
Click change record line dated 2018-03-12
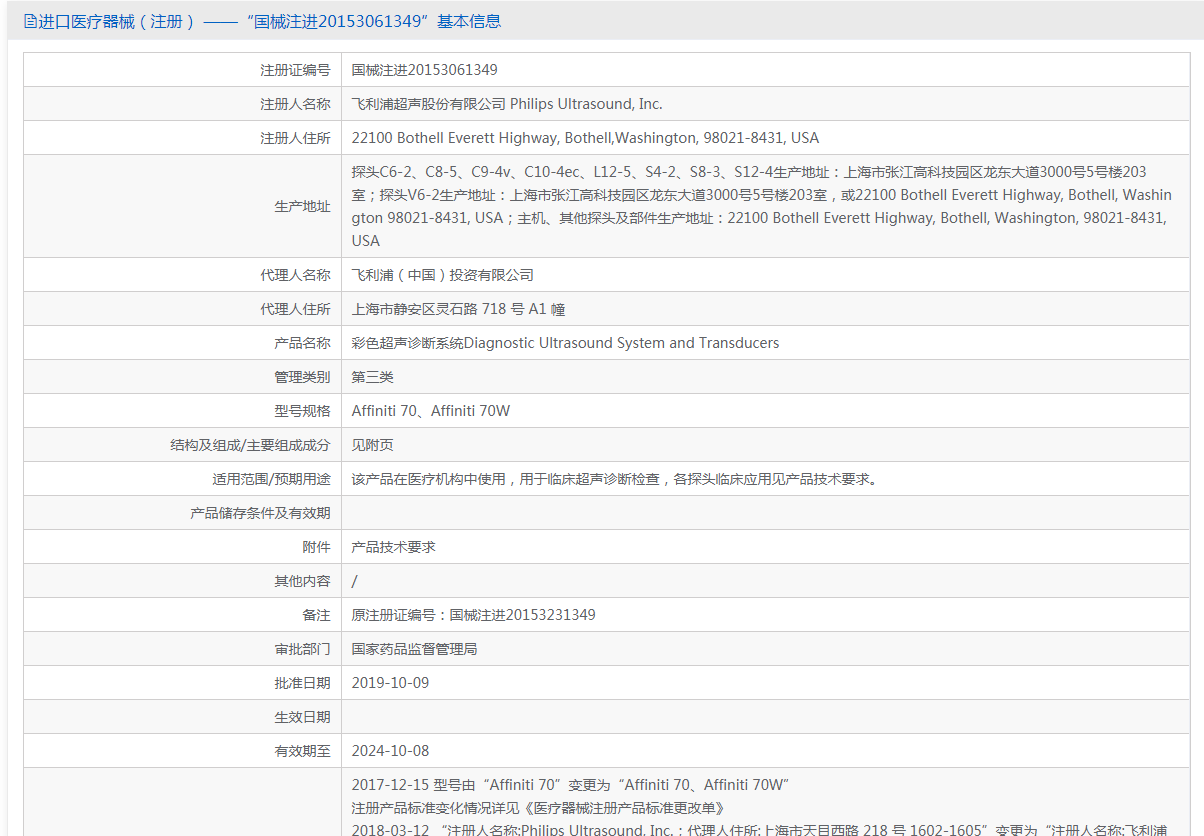760,830
